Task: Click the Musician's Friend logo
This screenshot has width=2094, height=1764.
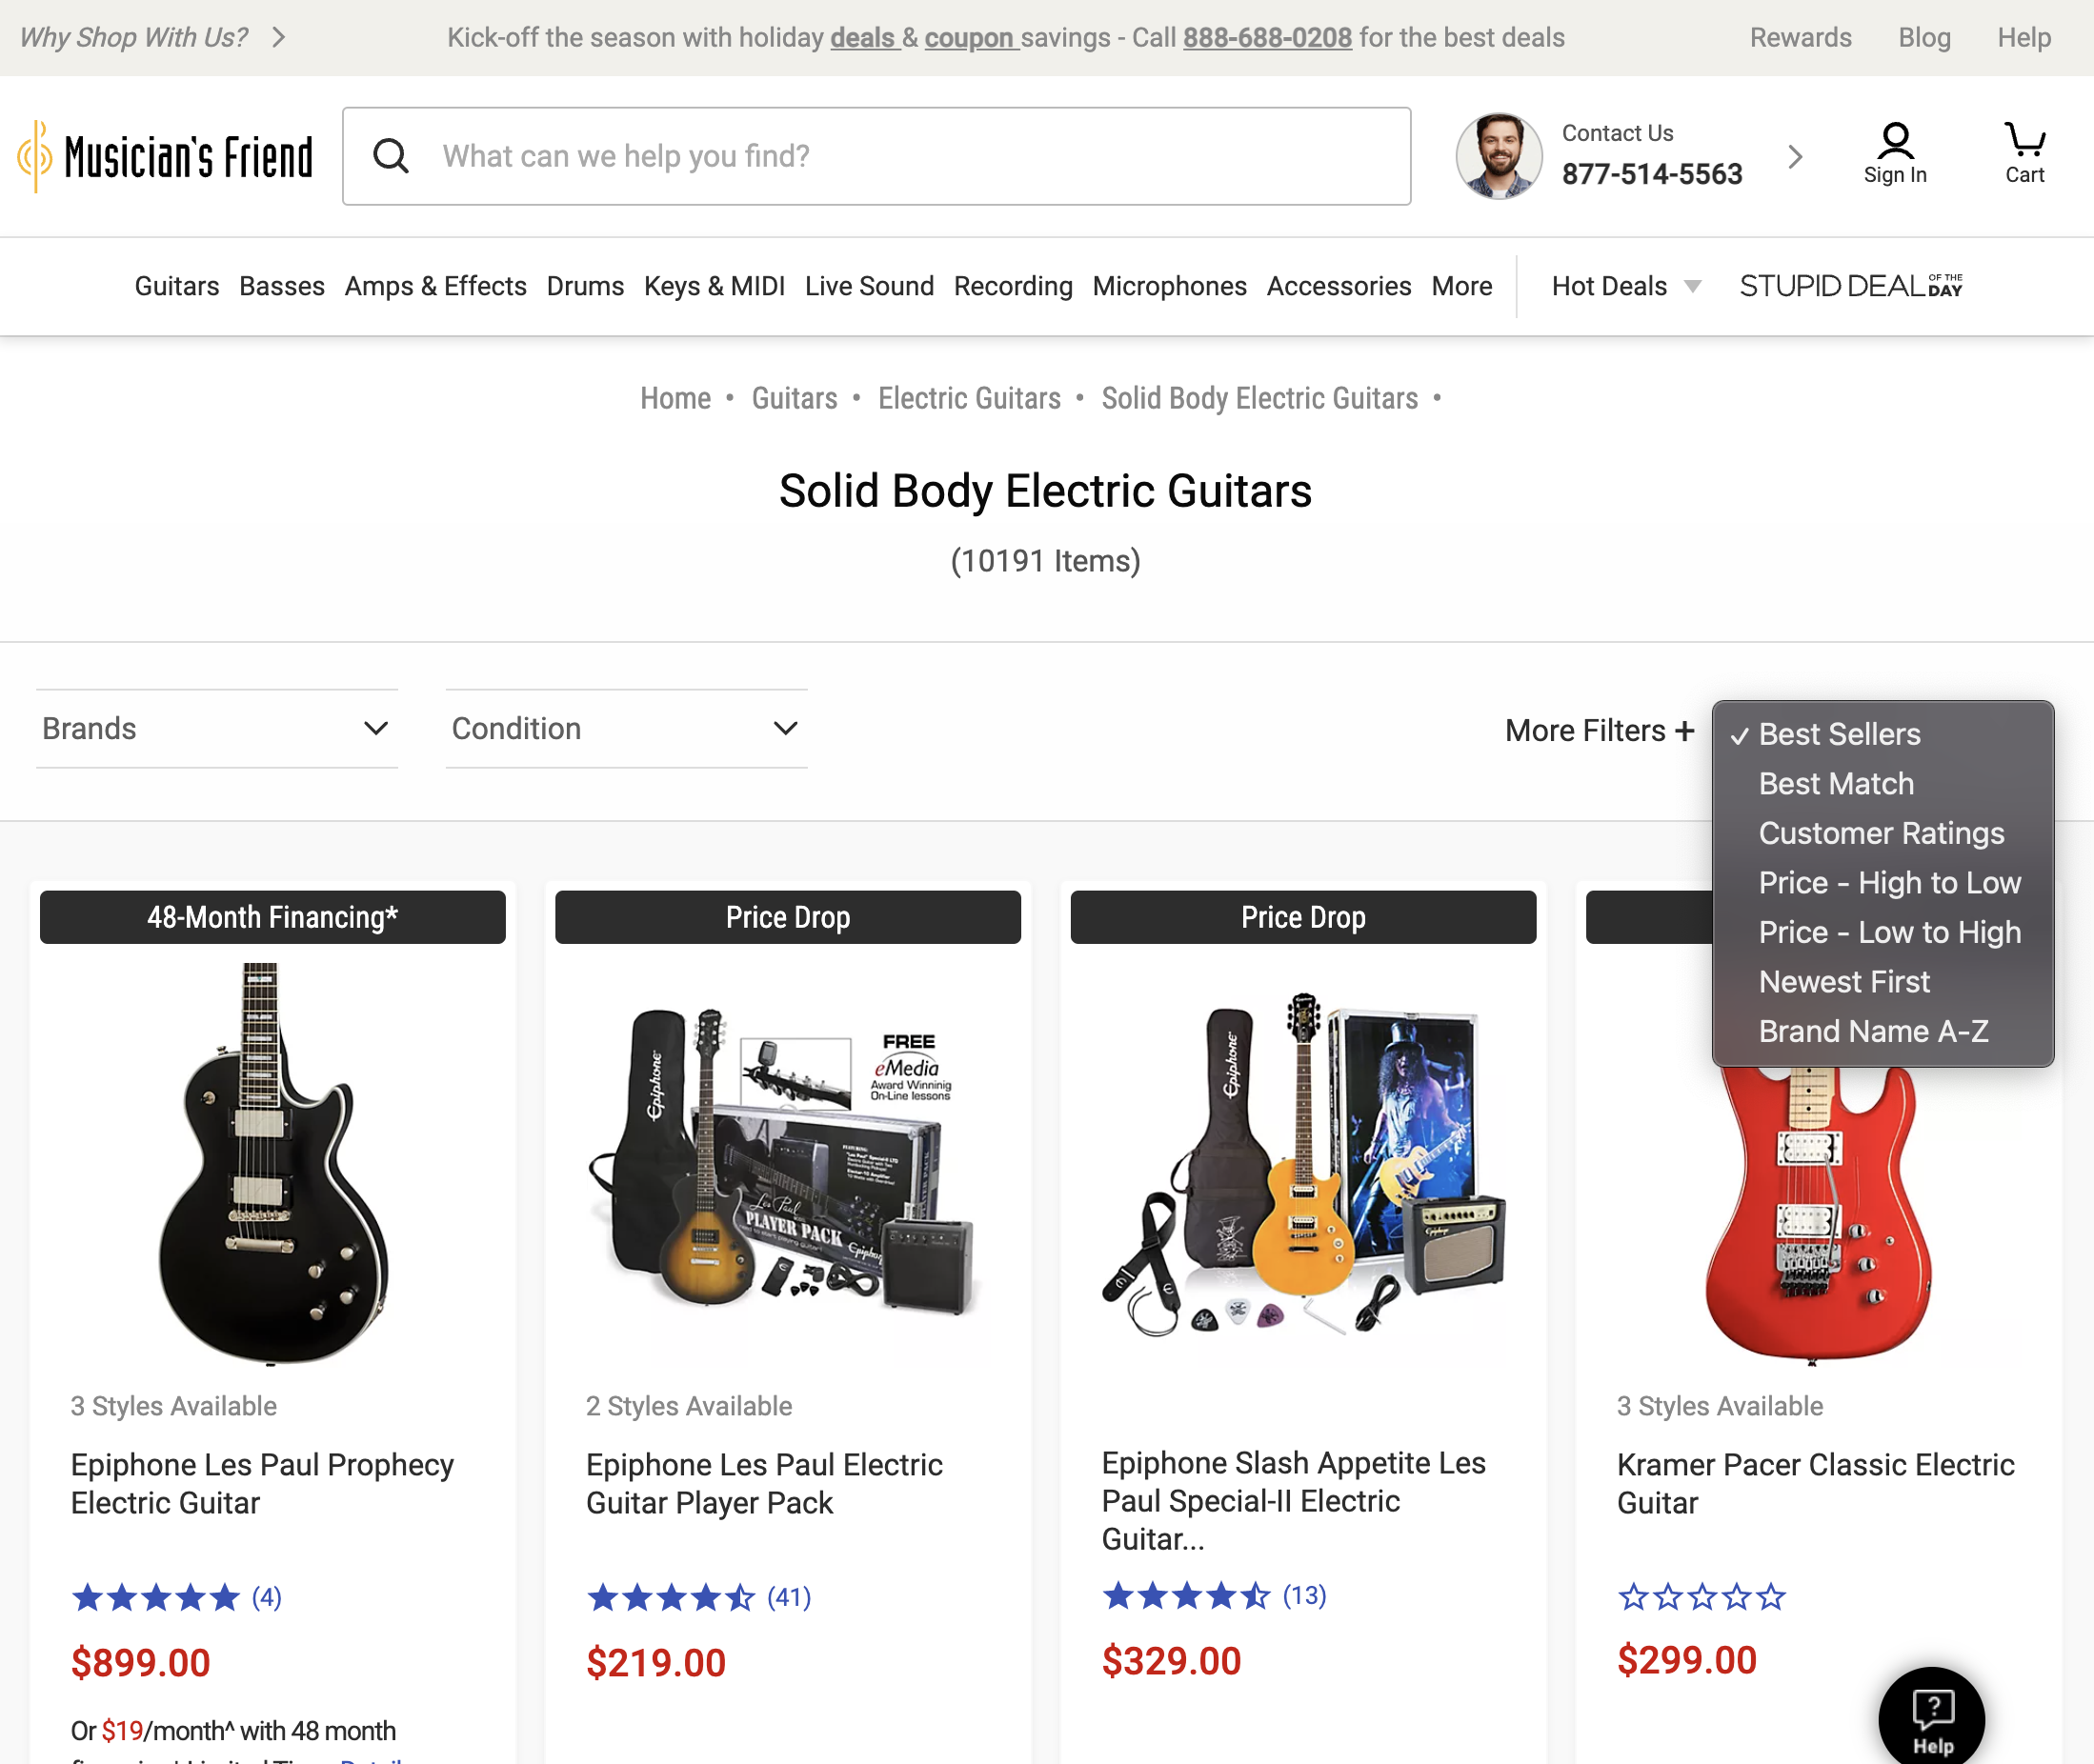Action: pyautogui.click(x=165, y=155)
